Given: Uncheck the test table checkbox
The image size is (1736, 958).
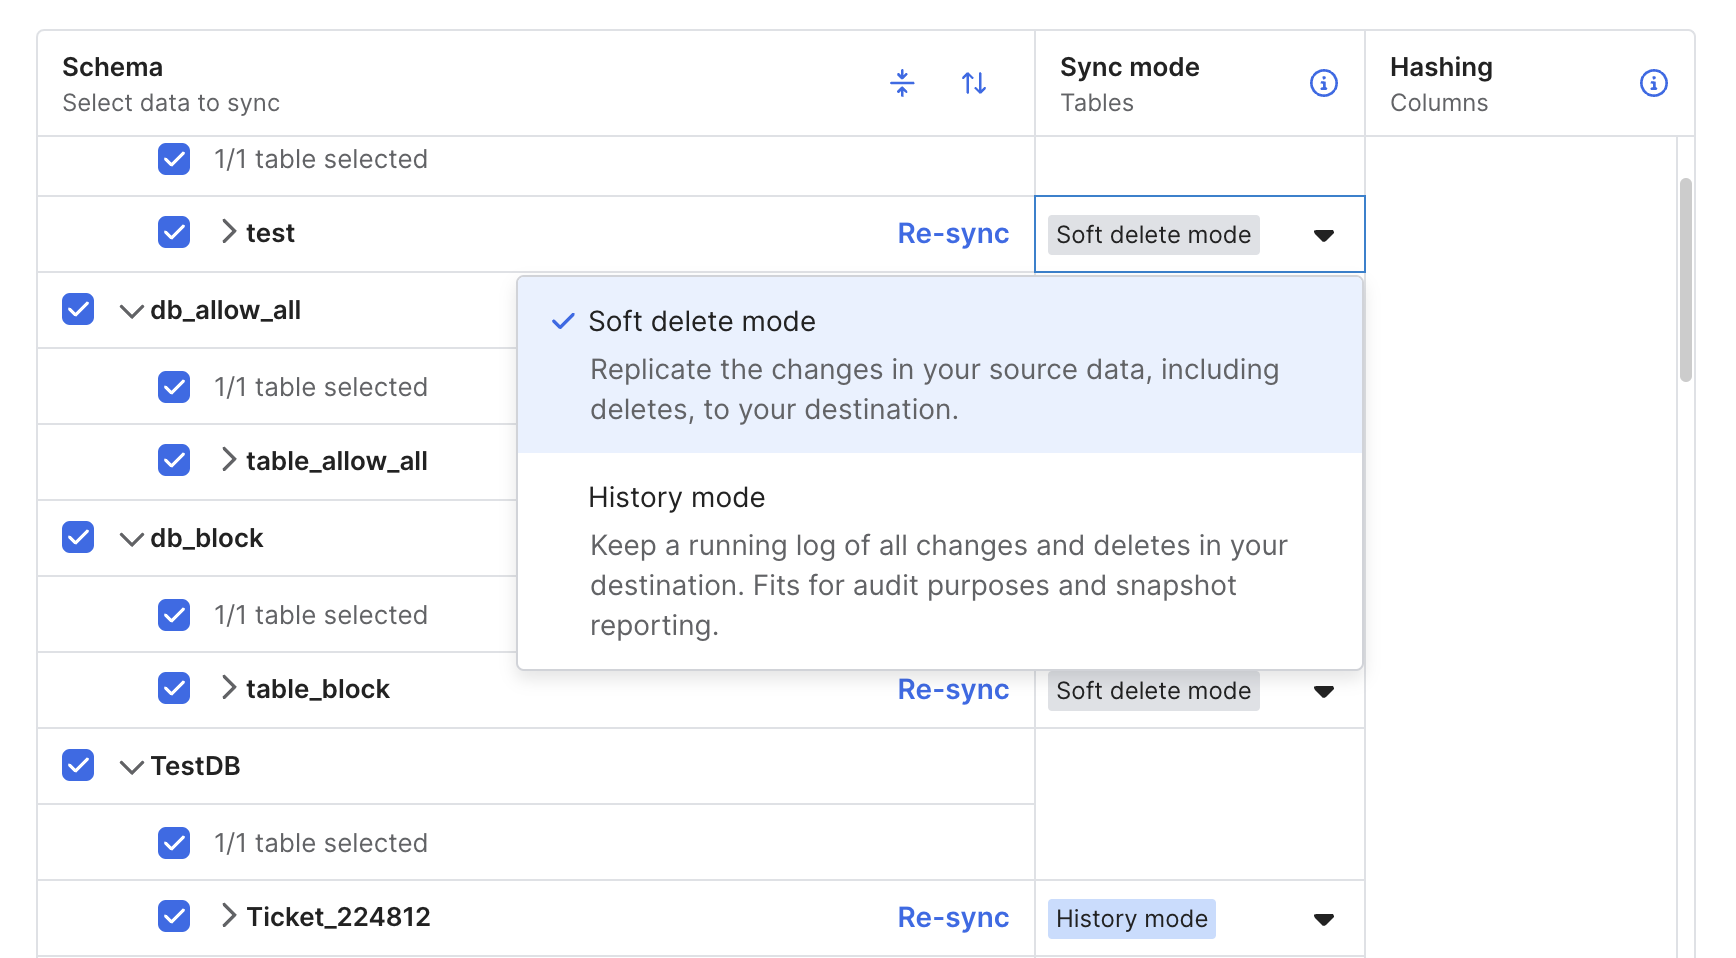Looking at the screenshot, I should (174, 232).
